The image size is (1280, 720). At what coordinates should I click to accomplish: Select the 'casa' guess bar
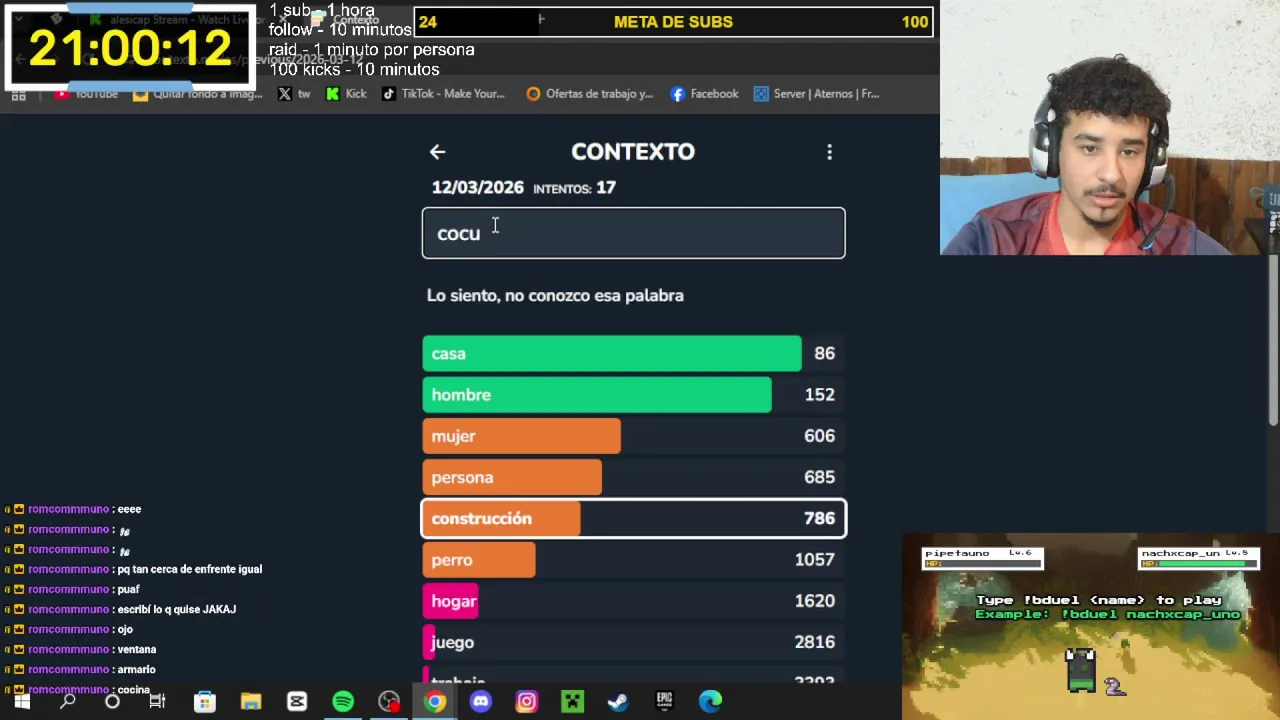(x=633, y=354)
